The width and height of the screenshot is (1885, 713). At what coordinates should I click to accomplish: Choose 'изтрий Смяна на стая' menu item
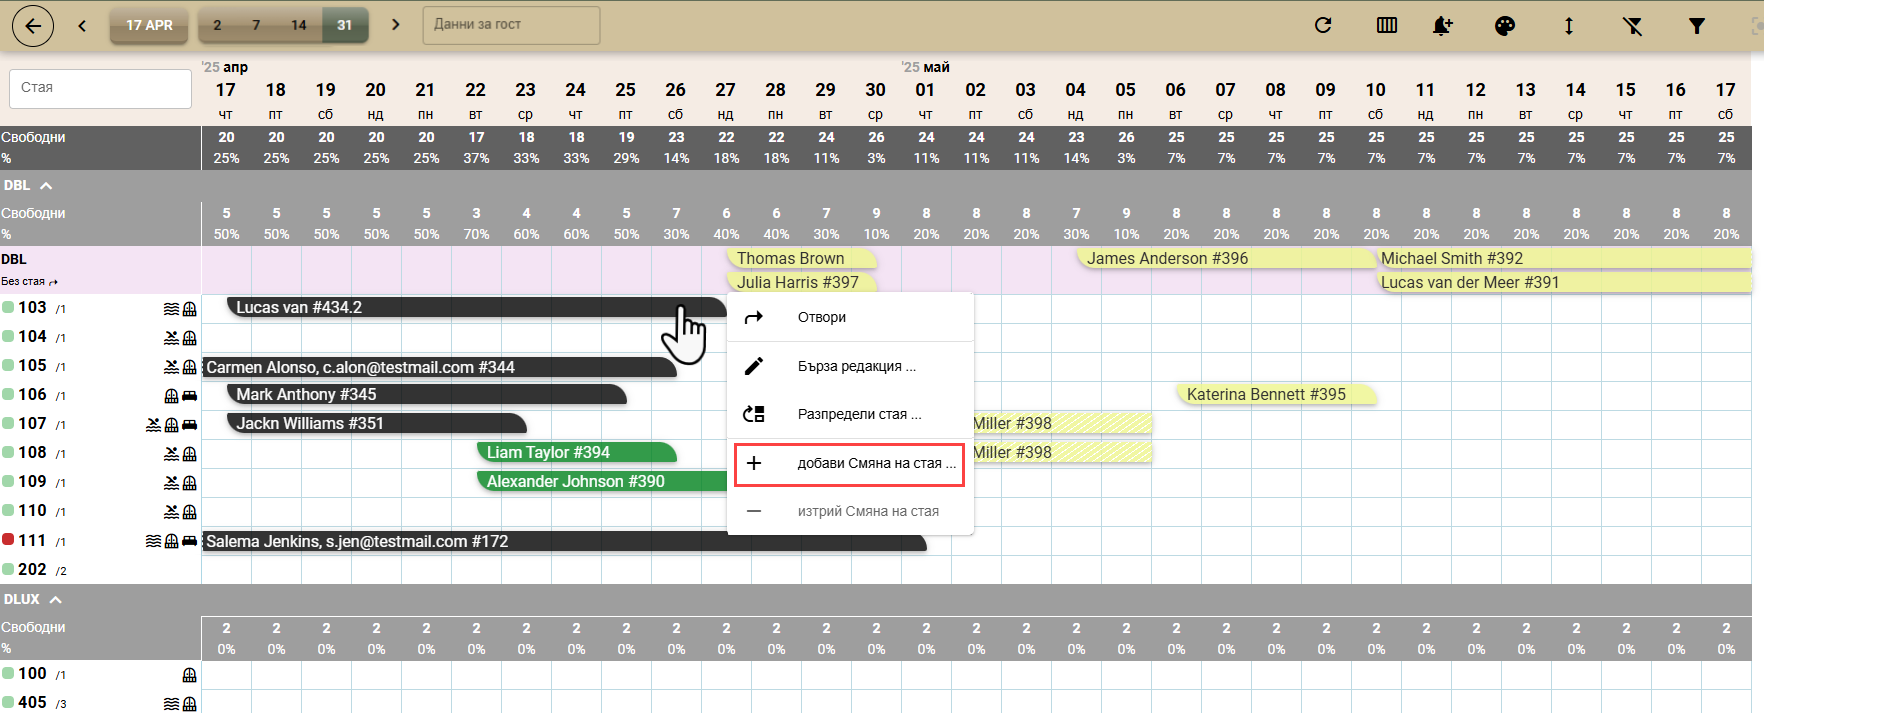point(851,511)
